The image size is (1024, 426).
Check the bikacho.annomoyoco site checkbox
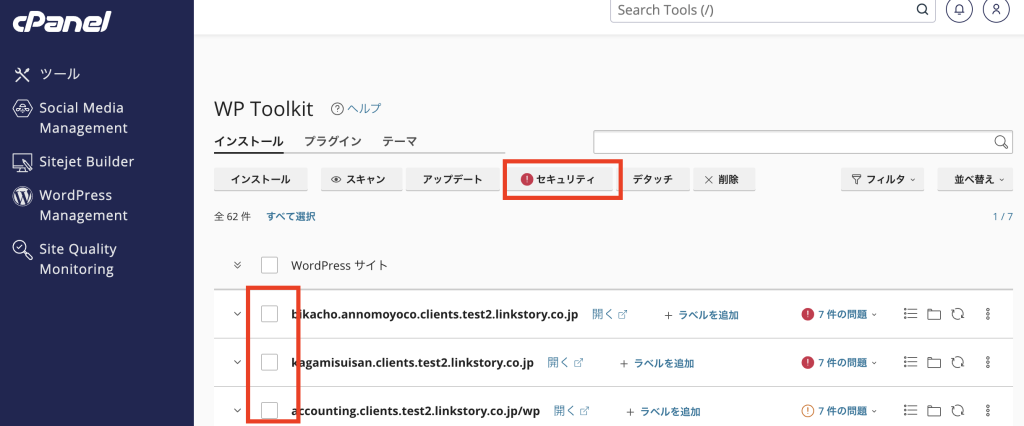click(x=269, y=314)
